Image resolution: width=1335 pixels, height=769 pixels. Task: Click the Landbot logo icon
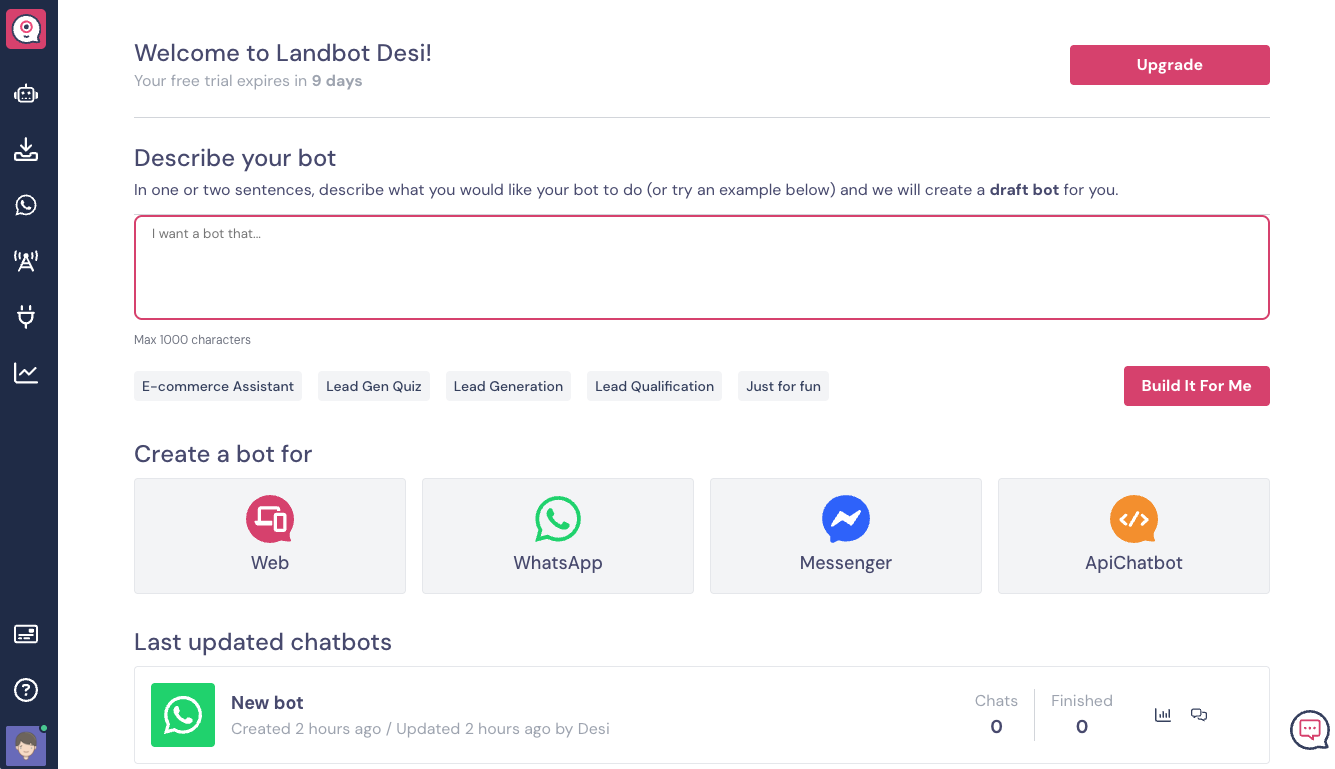click(26, 29)
